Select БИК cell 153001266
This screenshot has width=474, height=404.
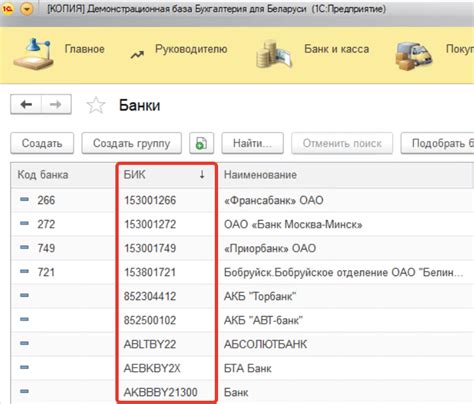point(150,200)
